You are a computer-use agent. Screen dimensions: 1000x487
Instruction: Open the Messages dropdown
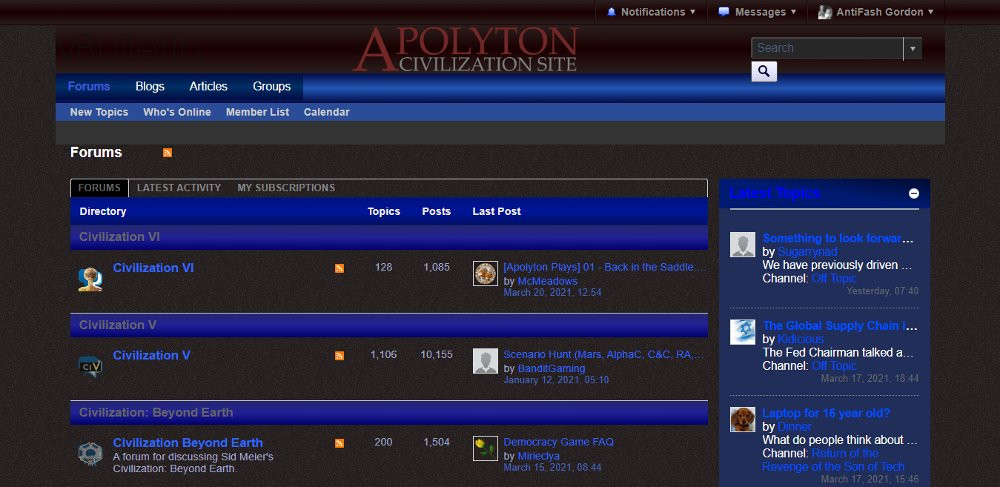coord(757,12)
